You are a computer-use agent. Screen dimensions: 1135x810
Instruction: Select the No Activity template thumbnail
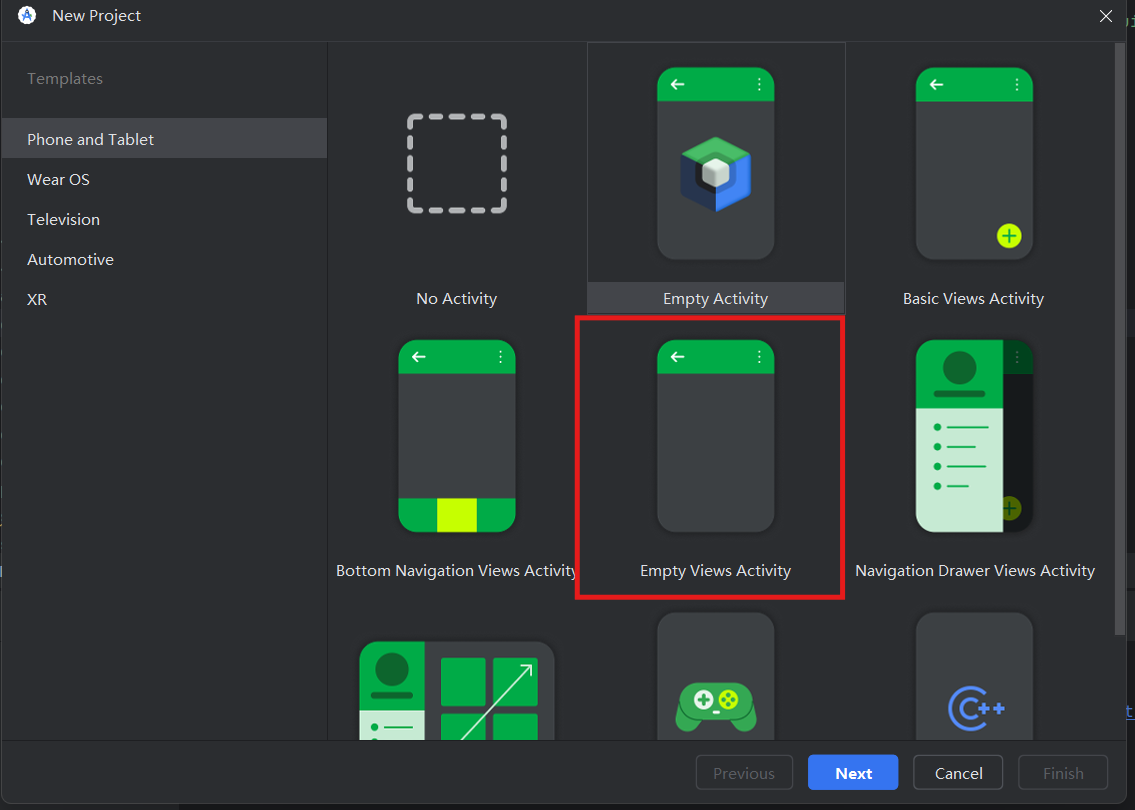pos(457,164)
